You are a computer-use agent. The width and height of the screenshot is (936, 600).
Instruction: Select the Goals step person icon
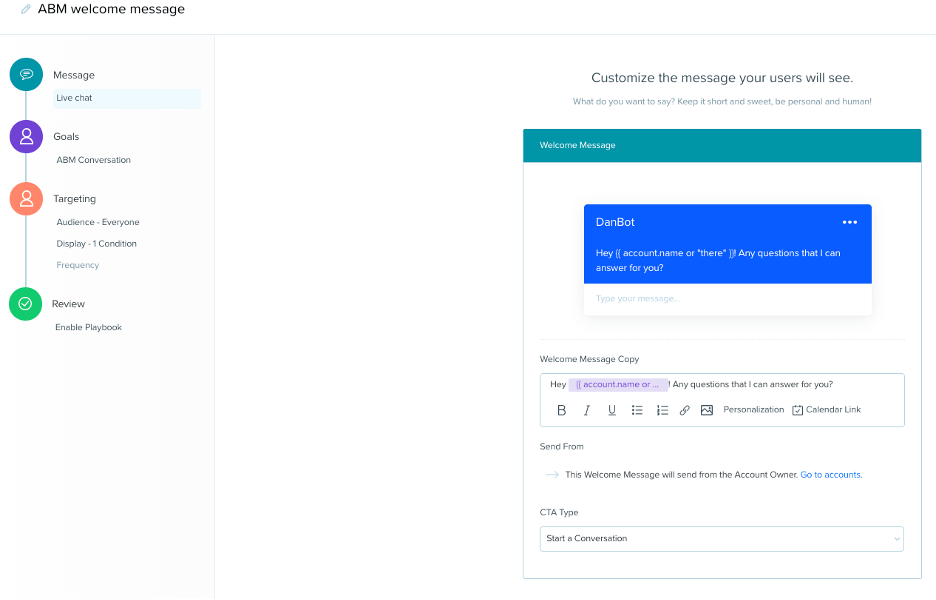coord(26,137)
